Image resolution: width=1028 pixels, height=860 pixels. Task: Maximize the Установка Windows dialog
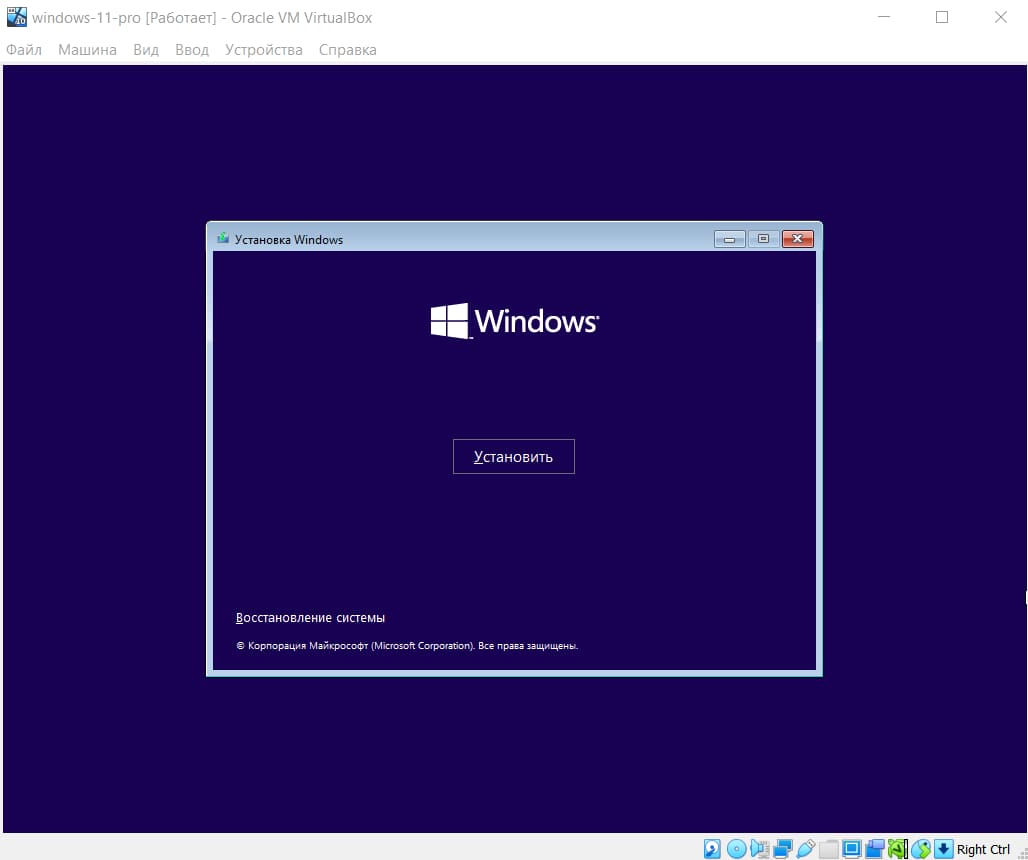point(763,239)
